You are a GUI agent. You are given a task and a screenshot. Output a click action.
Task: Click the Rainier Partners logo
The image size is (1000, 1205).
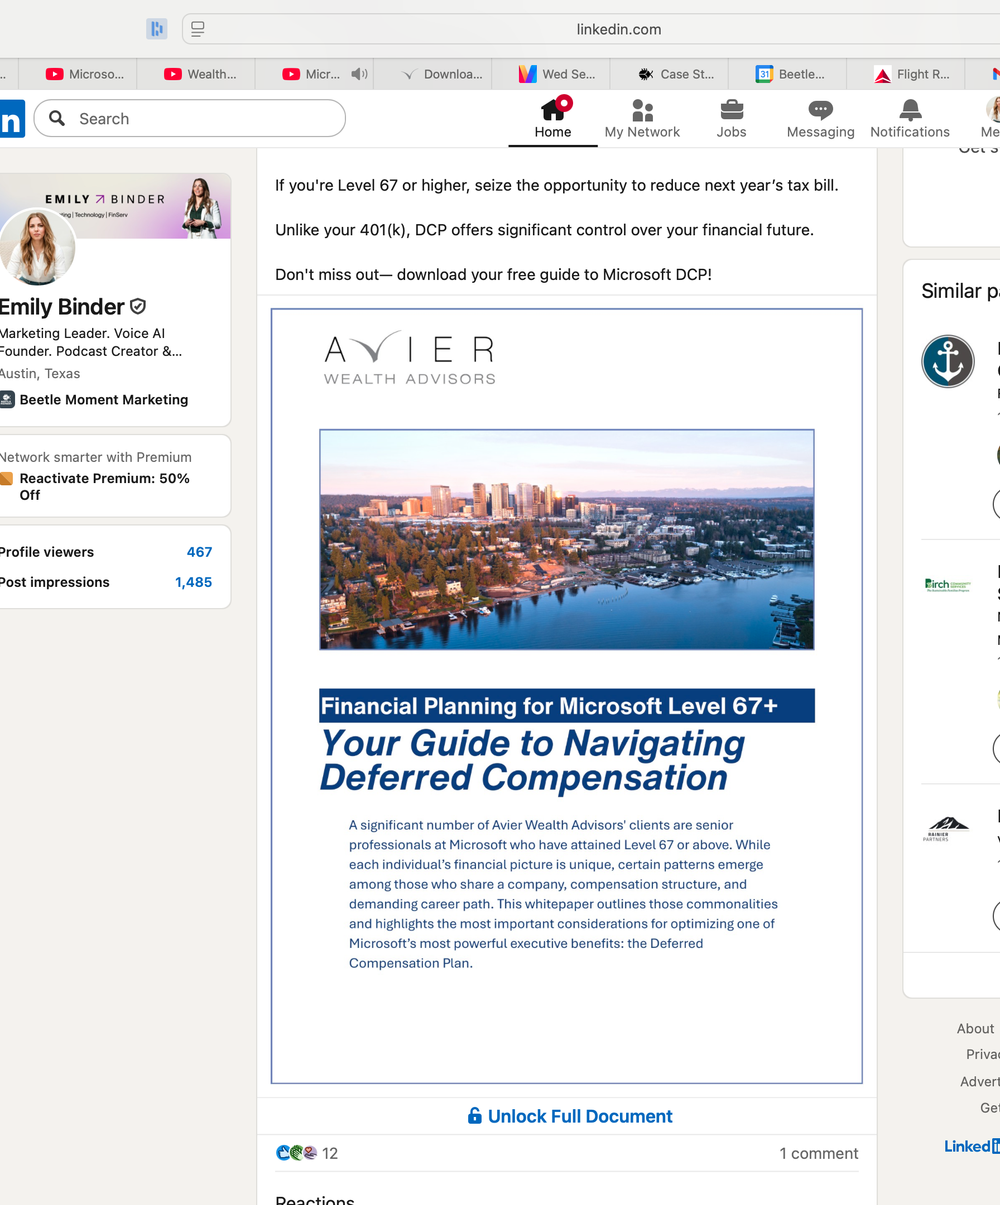947,829
